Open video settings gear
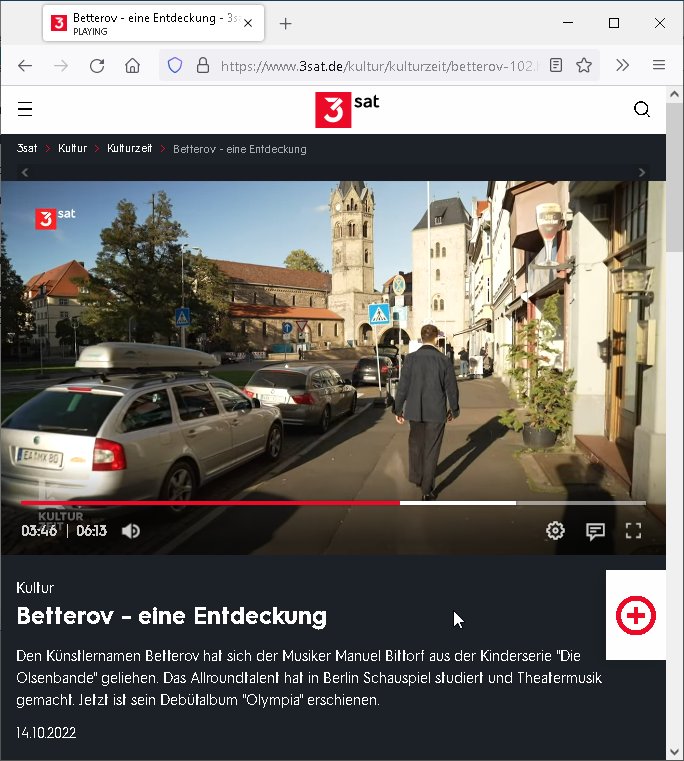Screen dimensions: 684x761 tap(555, 531)
